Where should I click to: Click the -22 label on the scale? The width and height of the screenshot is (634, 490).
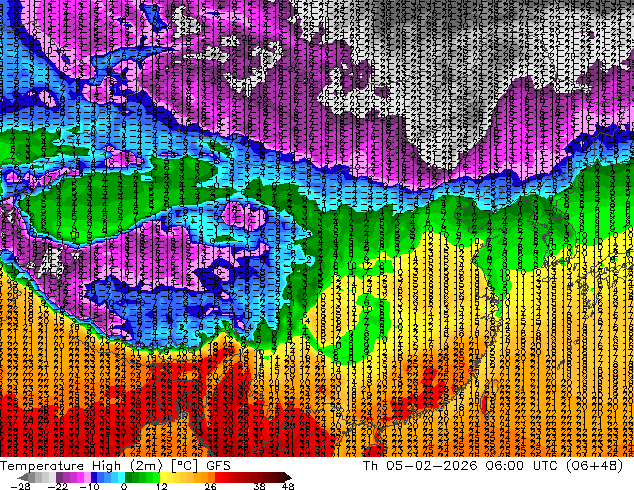pos(57,486)
